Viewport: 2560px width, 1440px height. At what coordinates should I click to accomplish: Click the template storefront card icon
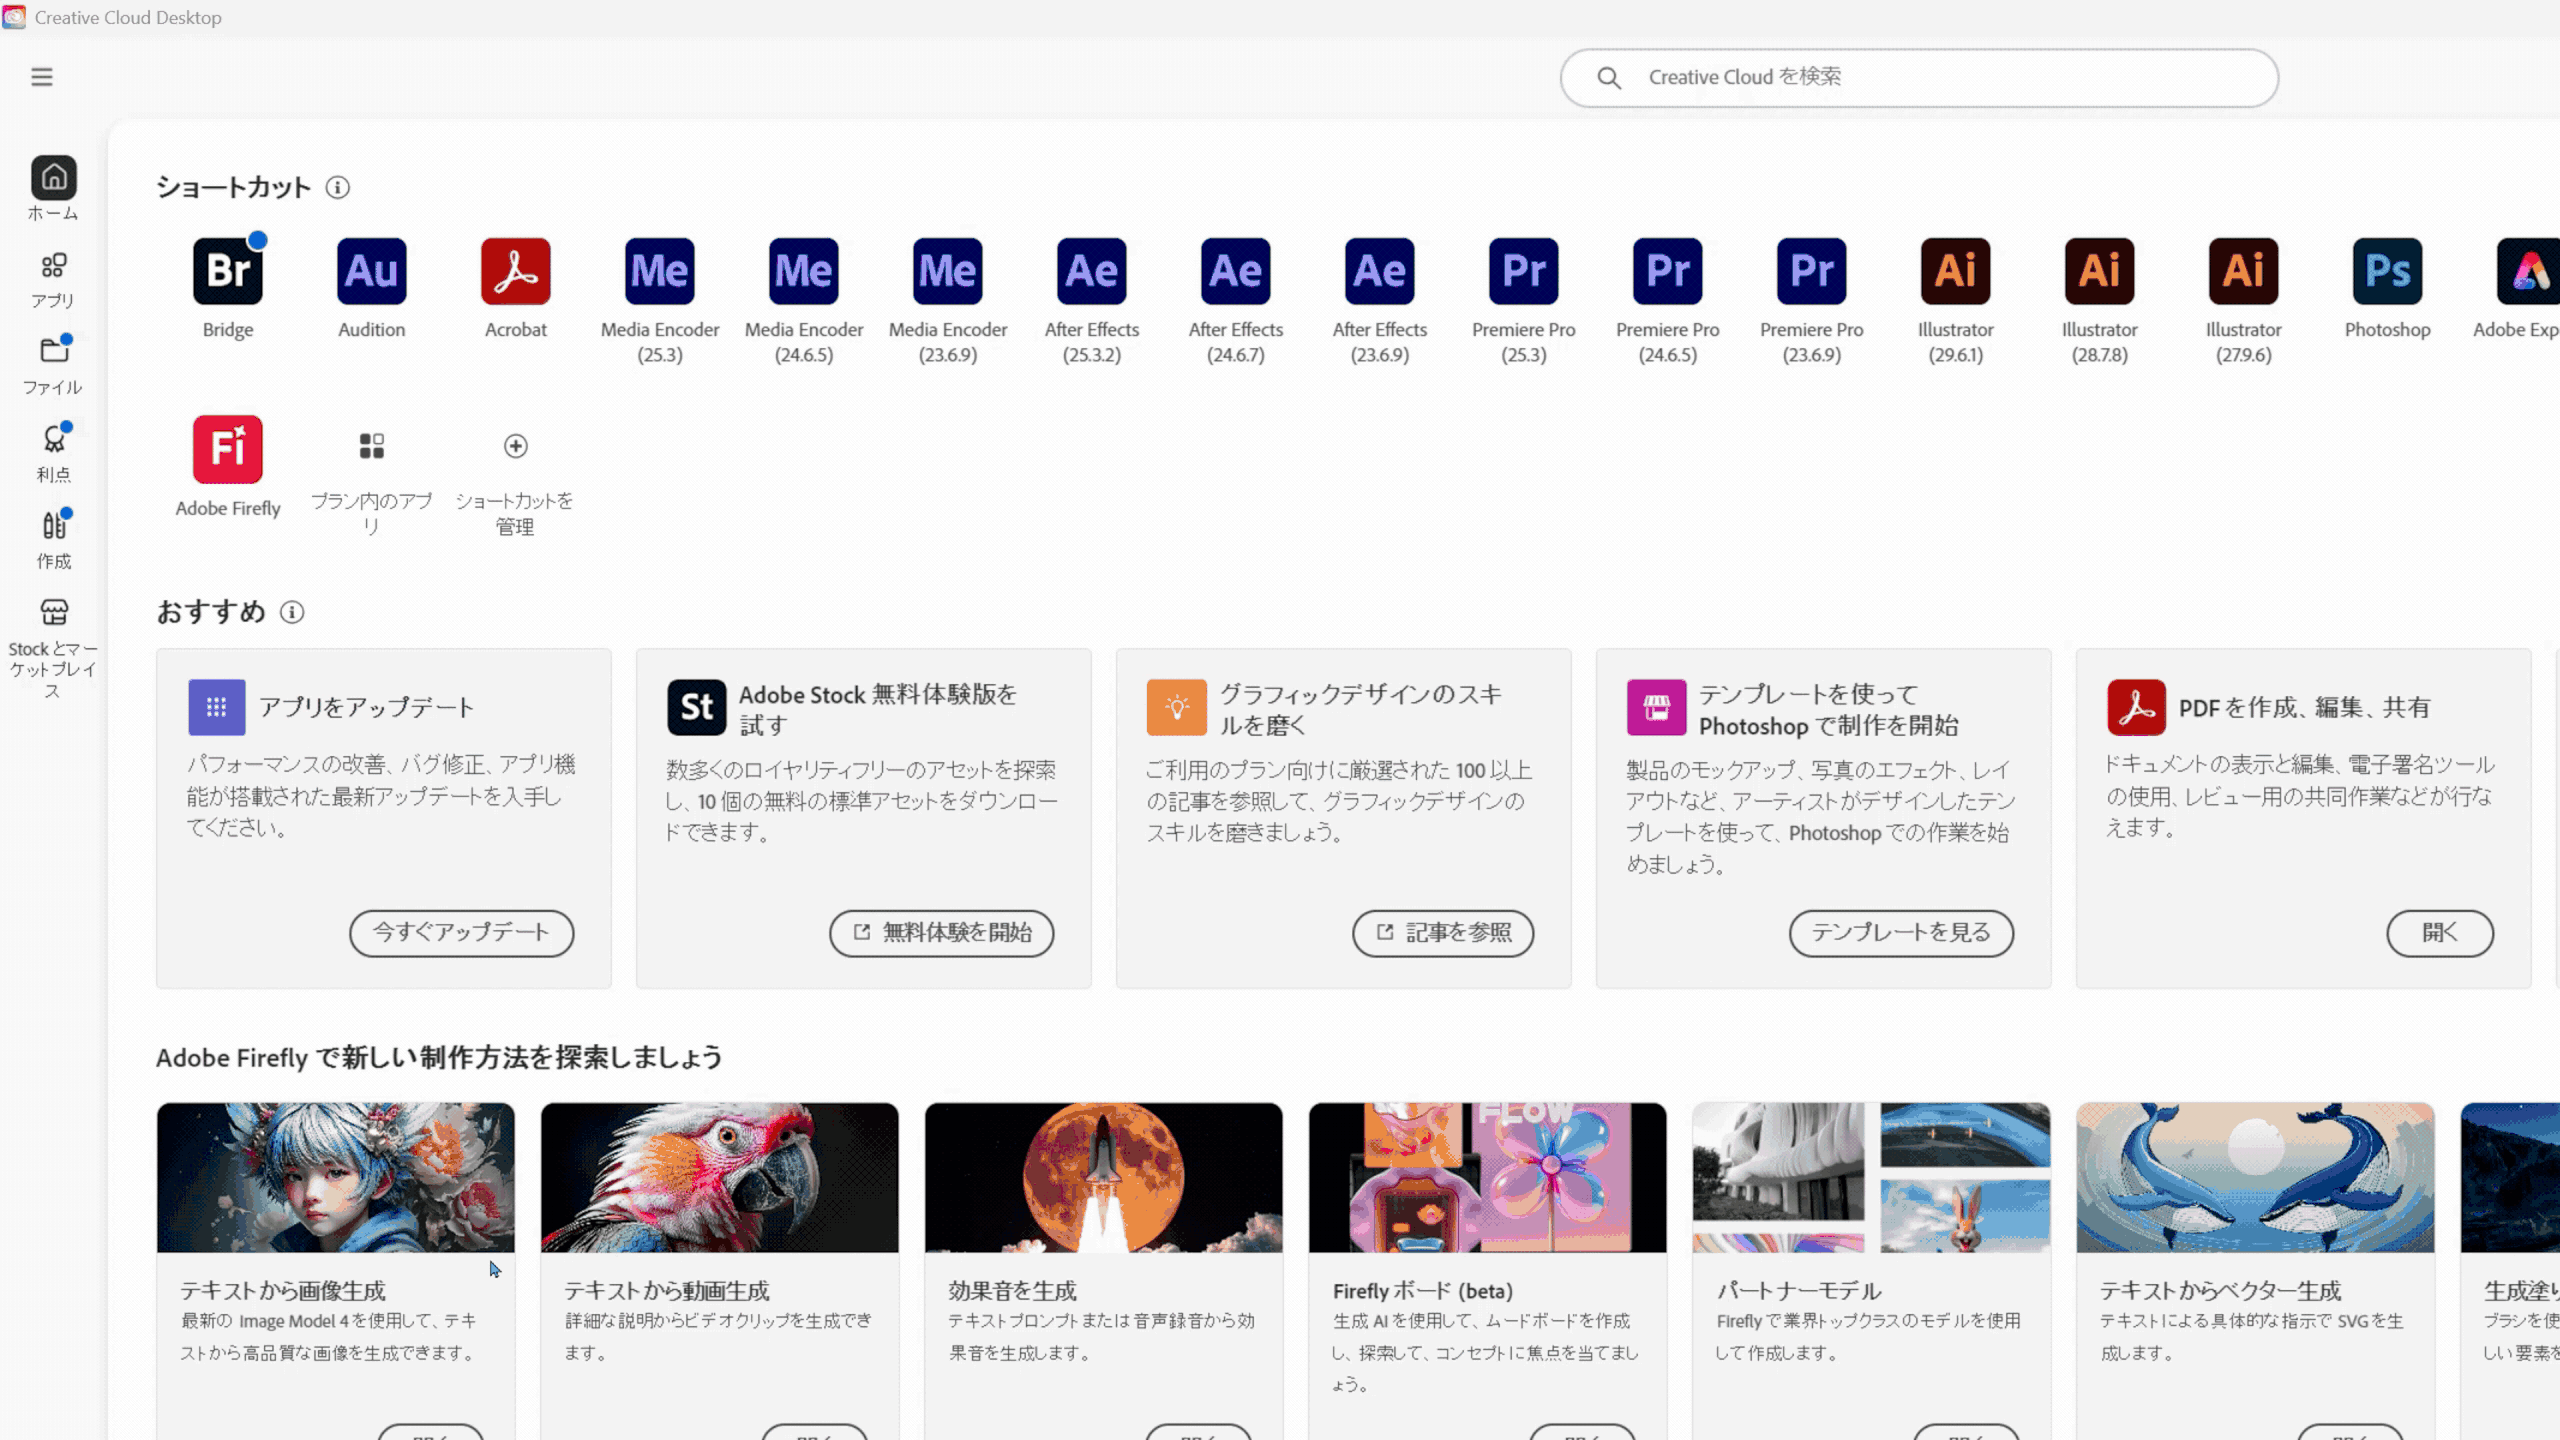(x=1657, y=708)
